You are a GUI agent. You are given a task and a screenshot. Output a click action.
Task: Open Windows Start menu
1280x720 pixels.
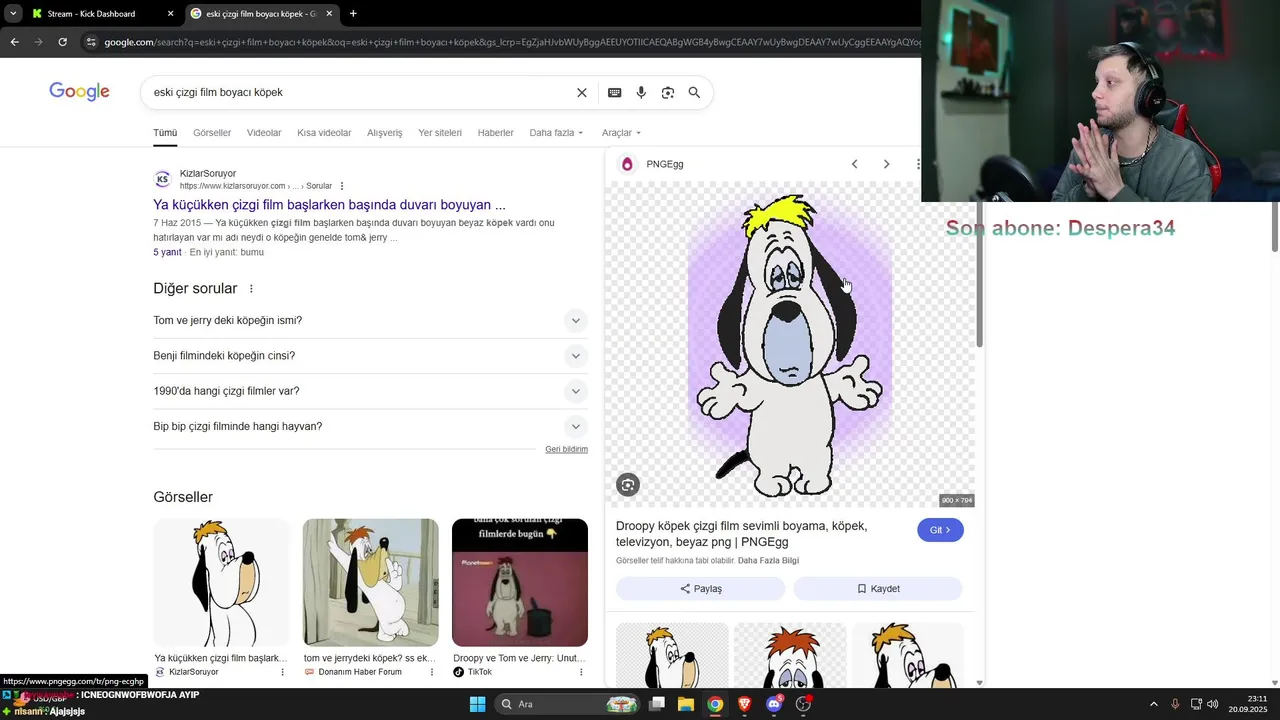point(477,704)
